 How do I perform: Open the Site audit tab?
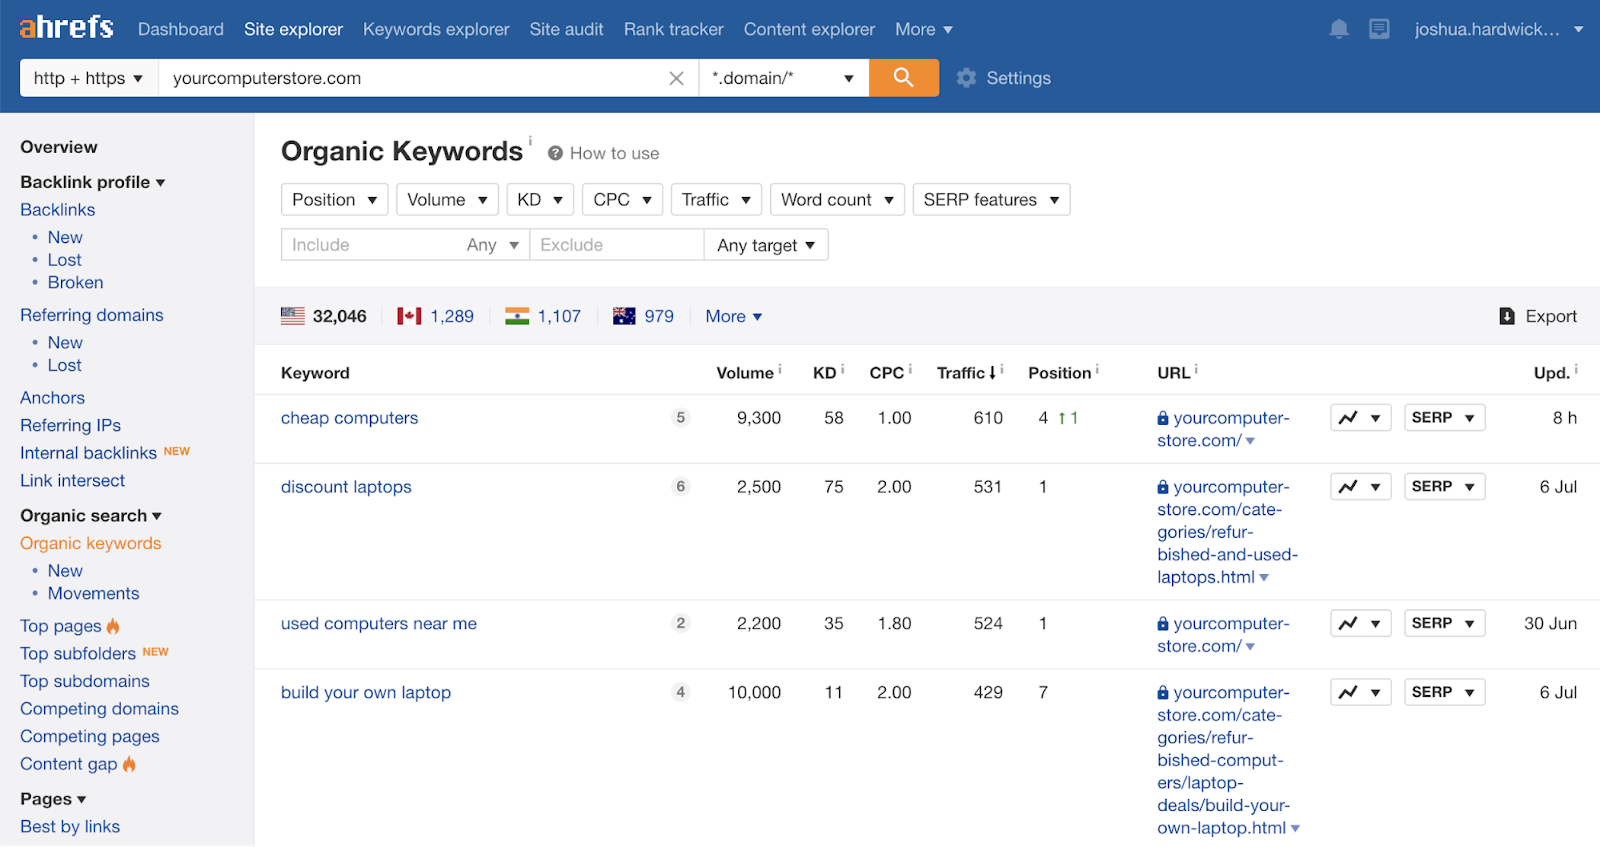(566, 29)
